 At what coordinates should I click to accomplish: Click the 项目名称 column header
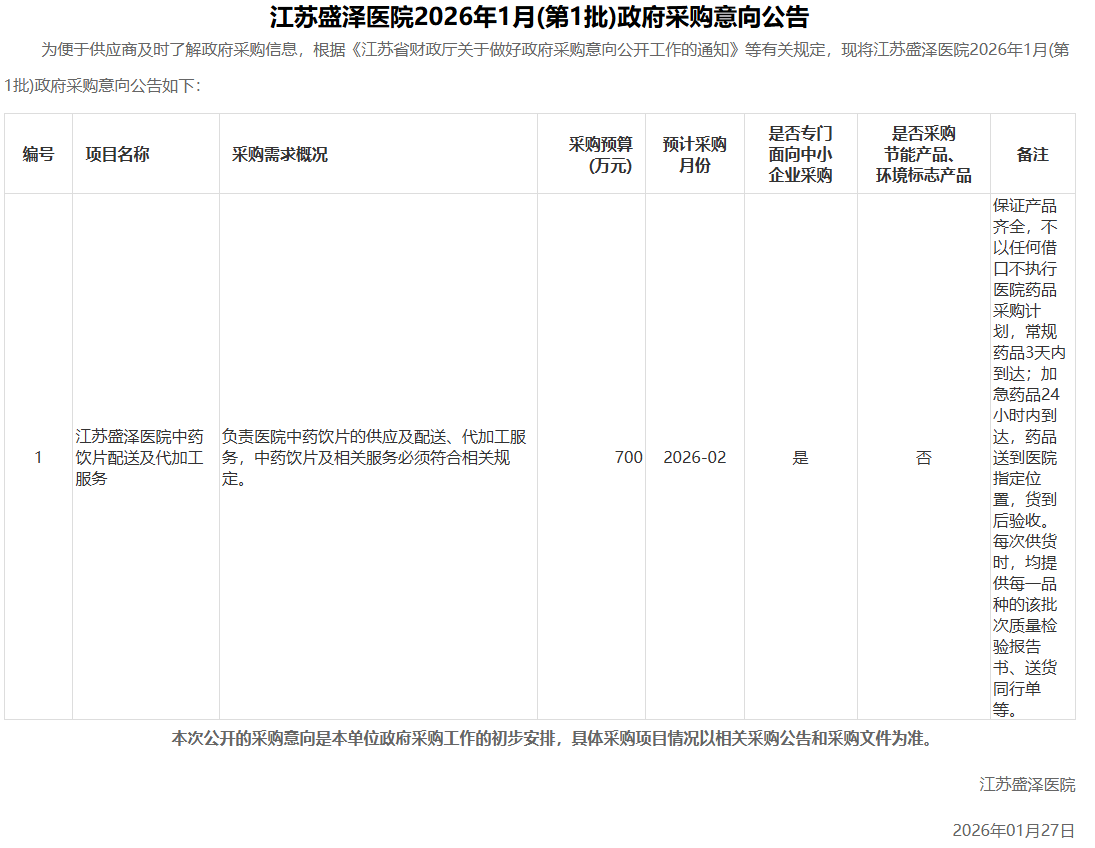click(x=117, y=154)
